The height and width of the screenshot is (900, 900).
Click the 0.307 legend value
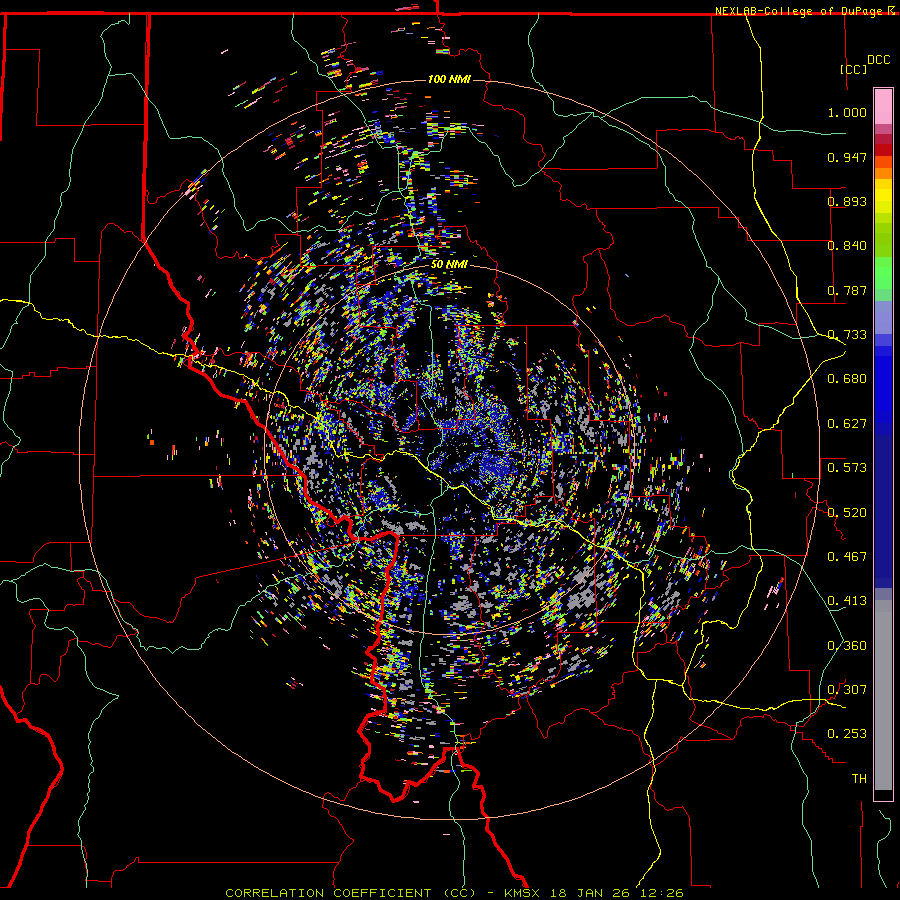[847, 690]
